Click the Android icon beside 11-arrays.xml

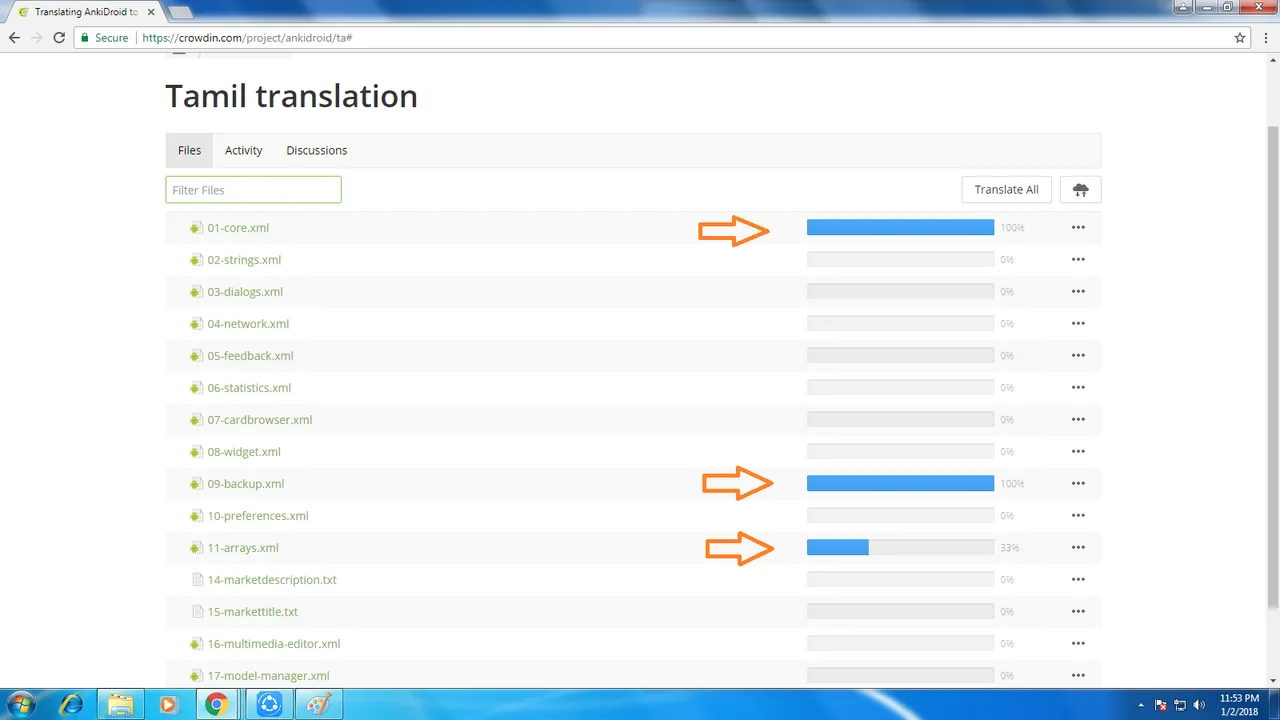(x=196, y=548)
